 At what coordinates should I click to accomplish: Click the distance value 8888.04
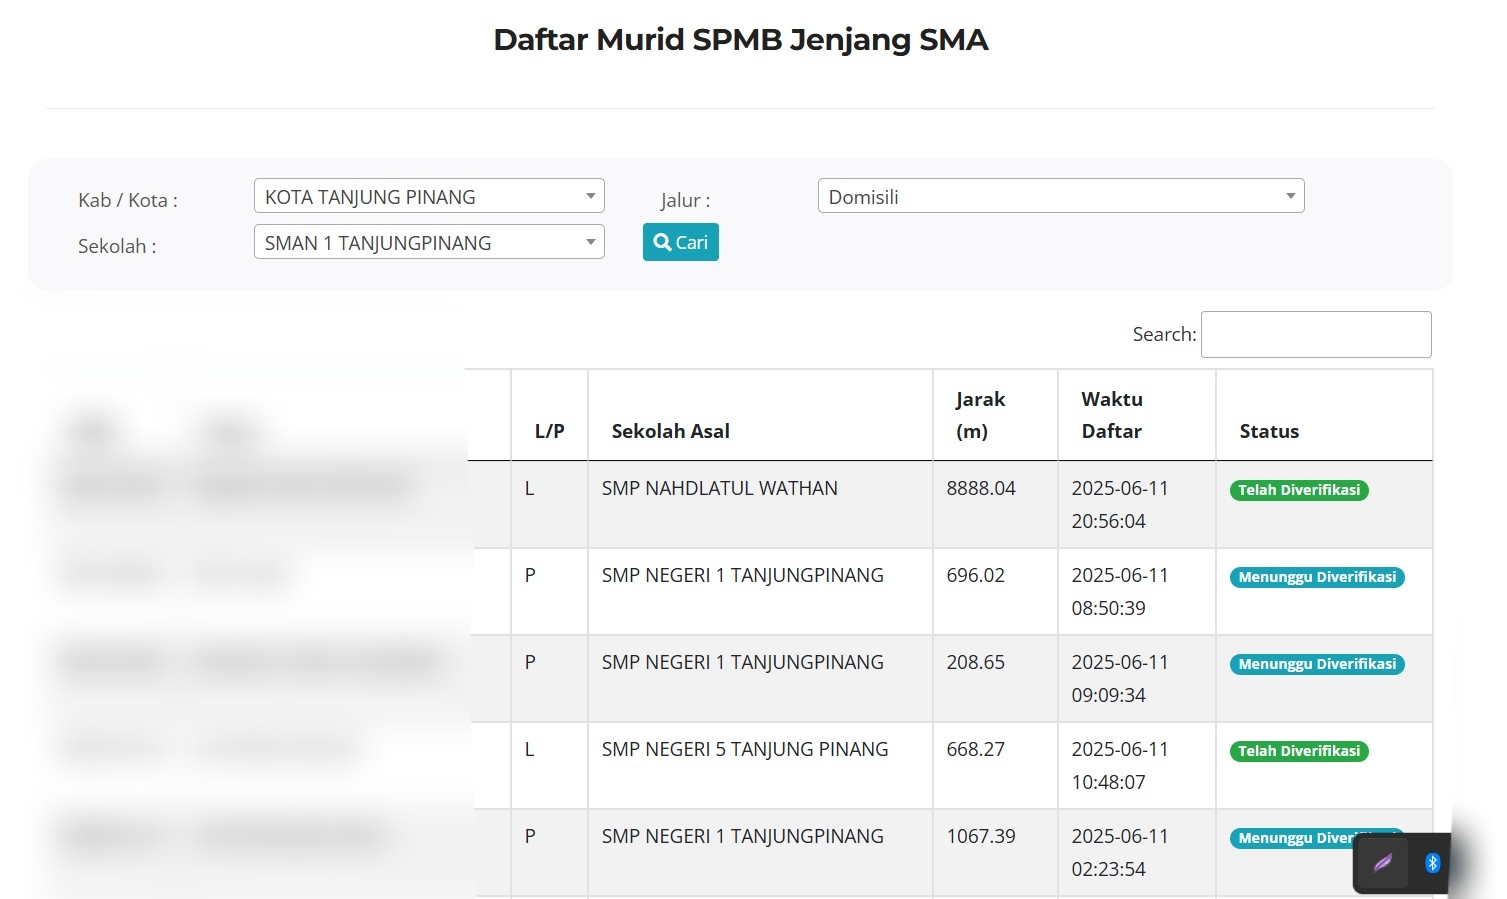click(980, 488)
